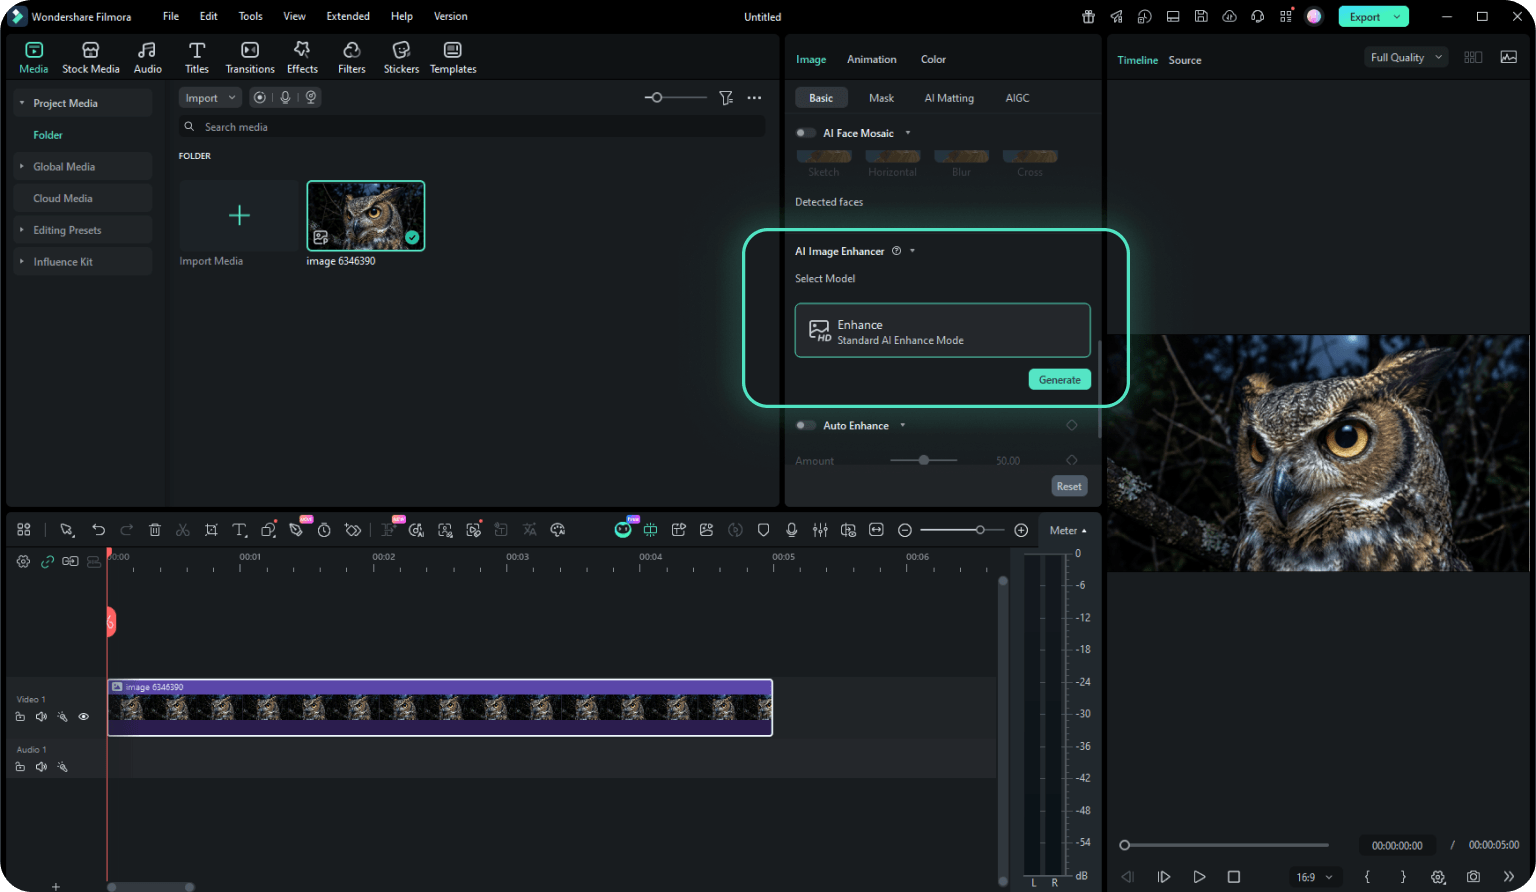Expand the Global Media tree item
1536x892 pixels.
point(22,167)
